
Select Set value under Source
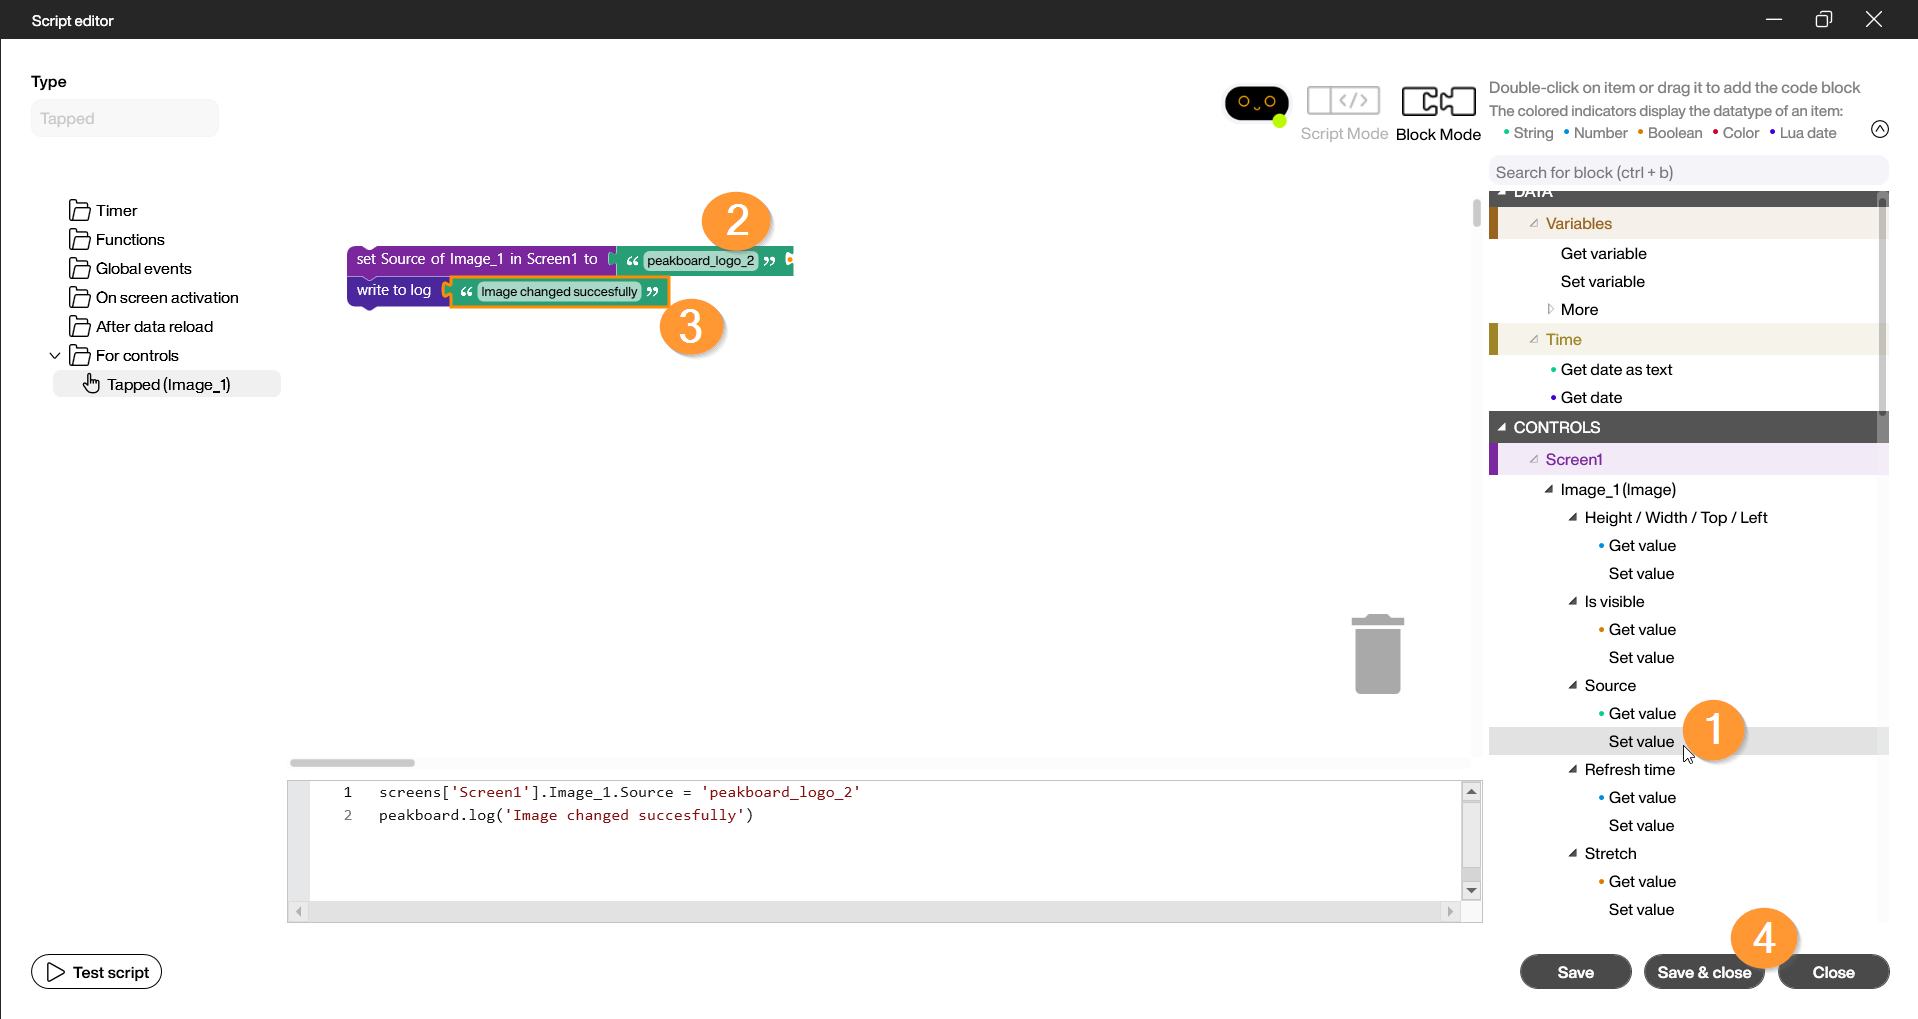[1640, 742]
